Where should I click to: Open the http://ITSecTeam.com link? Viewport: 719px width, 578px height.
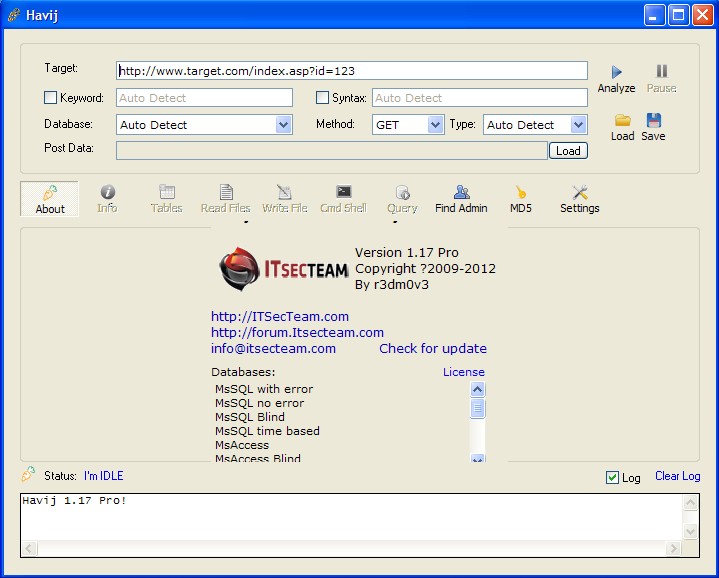point(280,316)
